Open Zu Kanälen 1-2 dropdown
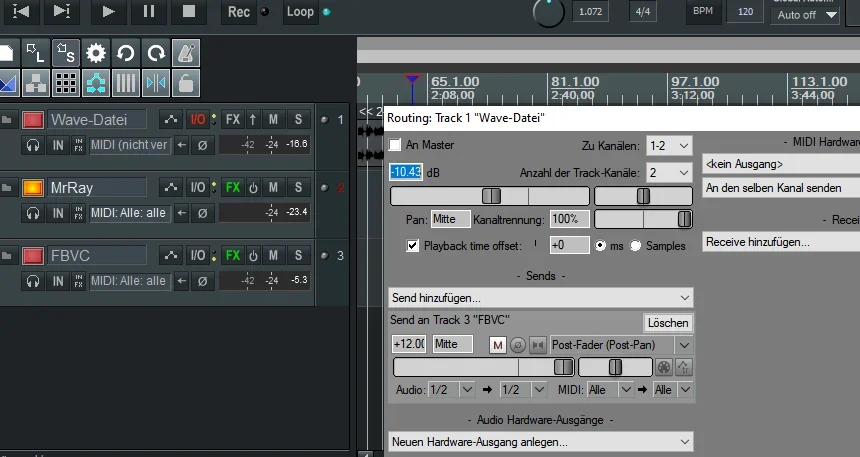Image resolution: width=860 pixels, height=457 pixels. 669,146
